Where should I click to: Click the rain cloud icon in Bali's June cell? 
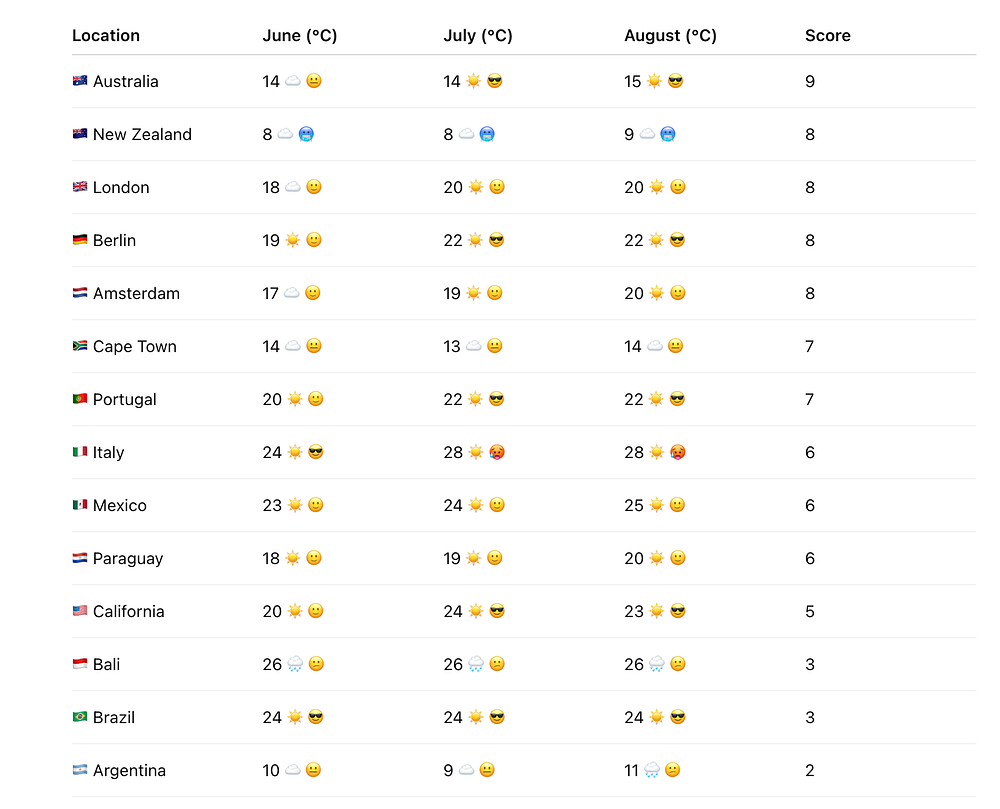pyautogui.click(x=294, y=664)
